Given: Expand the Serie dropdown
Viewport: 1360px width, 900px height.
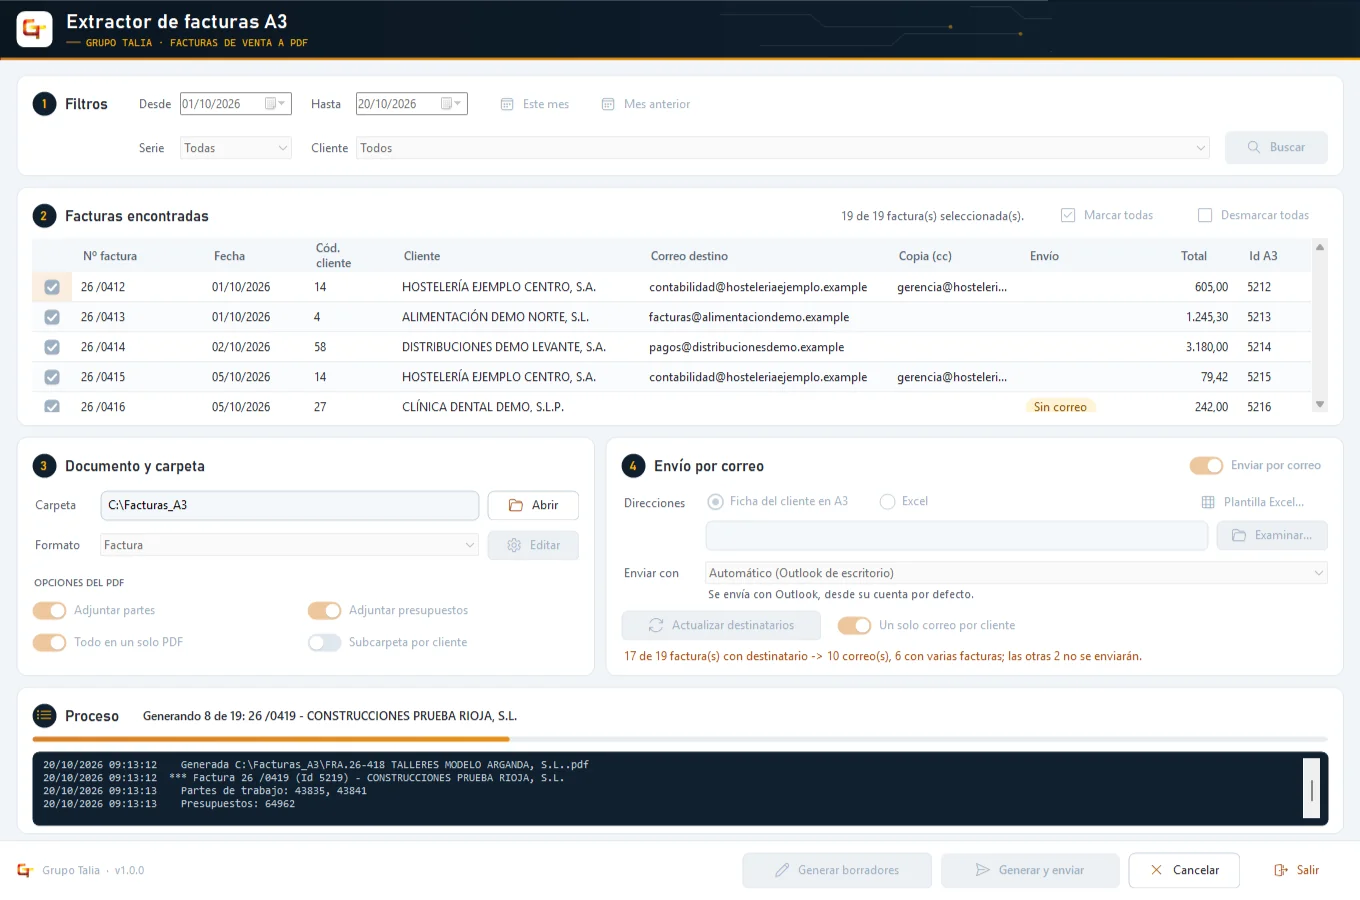Looking at the screenshot, I should 236,148.
